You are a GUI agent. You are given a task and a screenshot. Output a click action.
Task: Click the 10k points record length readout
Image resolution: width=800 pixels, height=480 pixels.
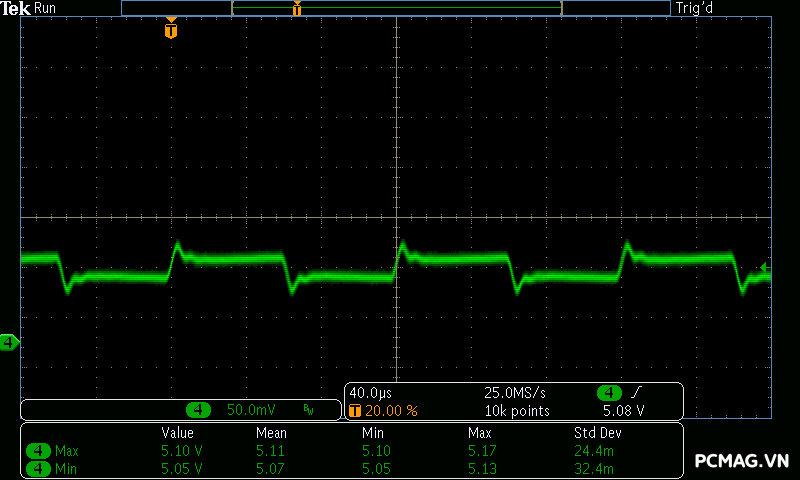tap(516, 410)
